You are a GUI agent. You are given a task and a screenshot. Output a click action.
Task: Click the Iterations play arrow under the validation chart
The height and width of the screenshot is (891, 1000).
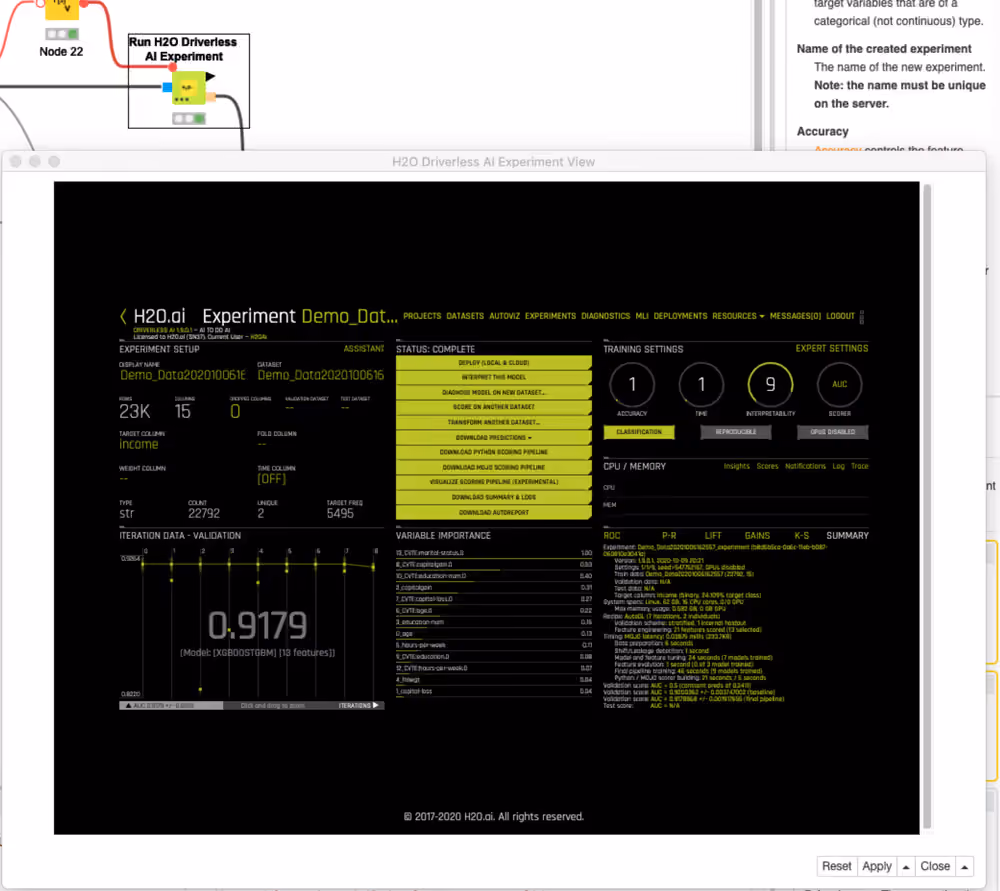click(x=376, y=705)
